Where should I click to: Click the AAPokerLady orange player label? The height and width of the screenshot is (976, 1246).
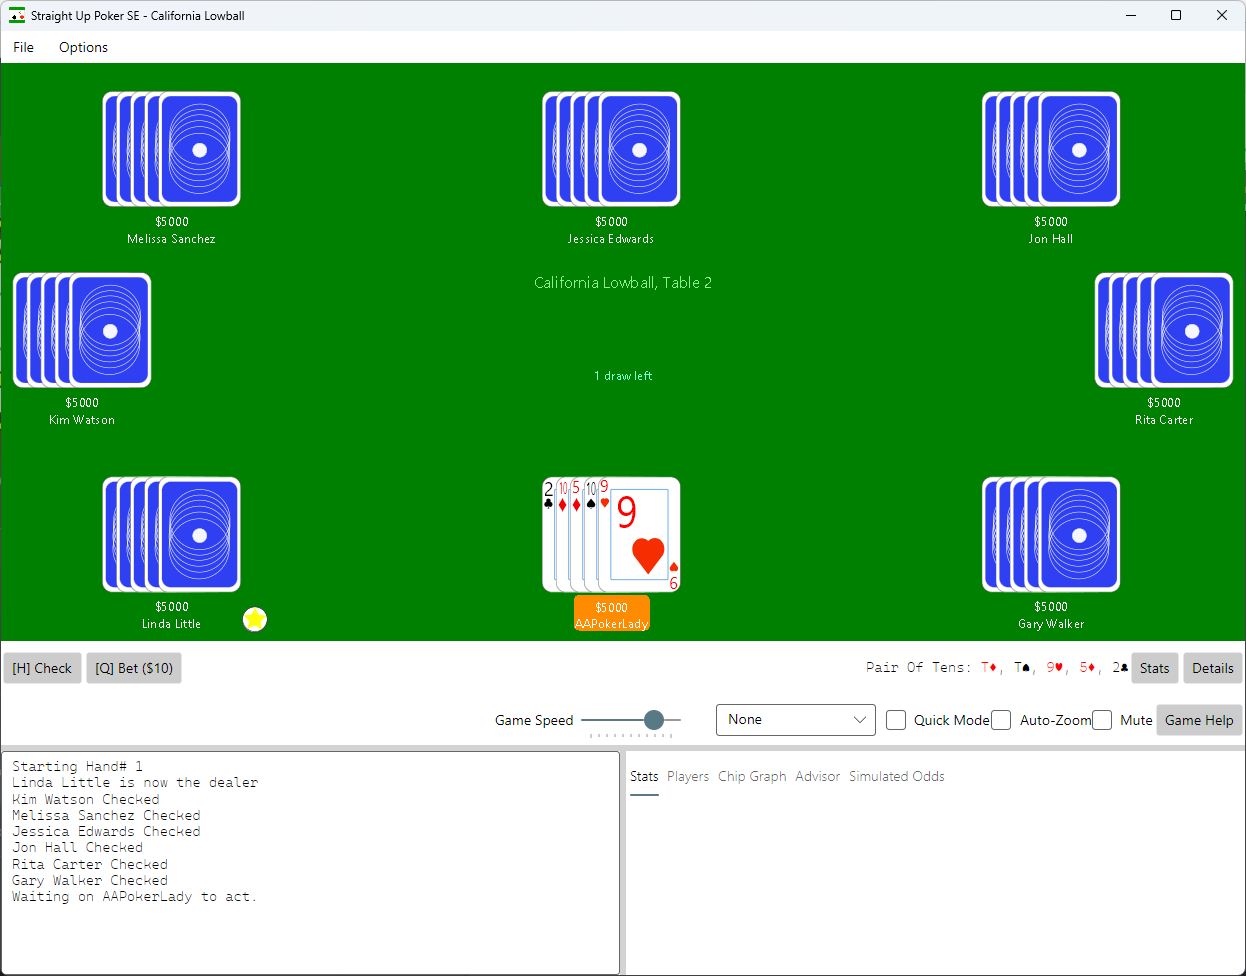pyautogui.click(x=612, y=614)
